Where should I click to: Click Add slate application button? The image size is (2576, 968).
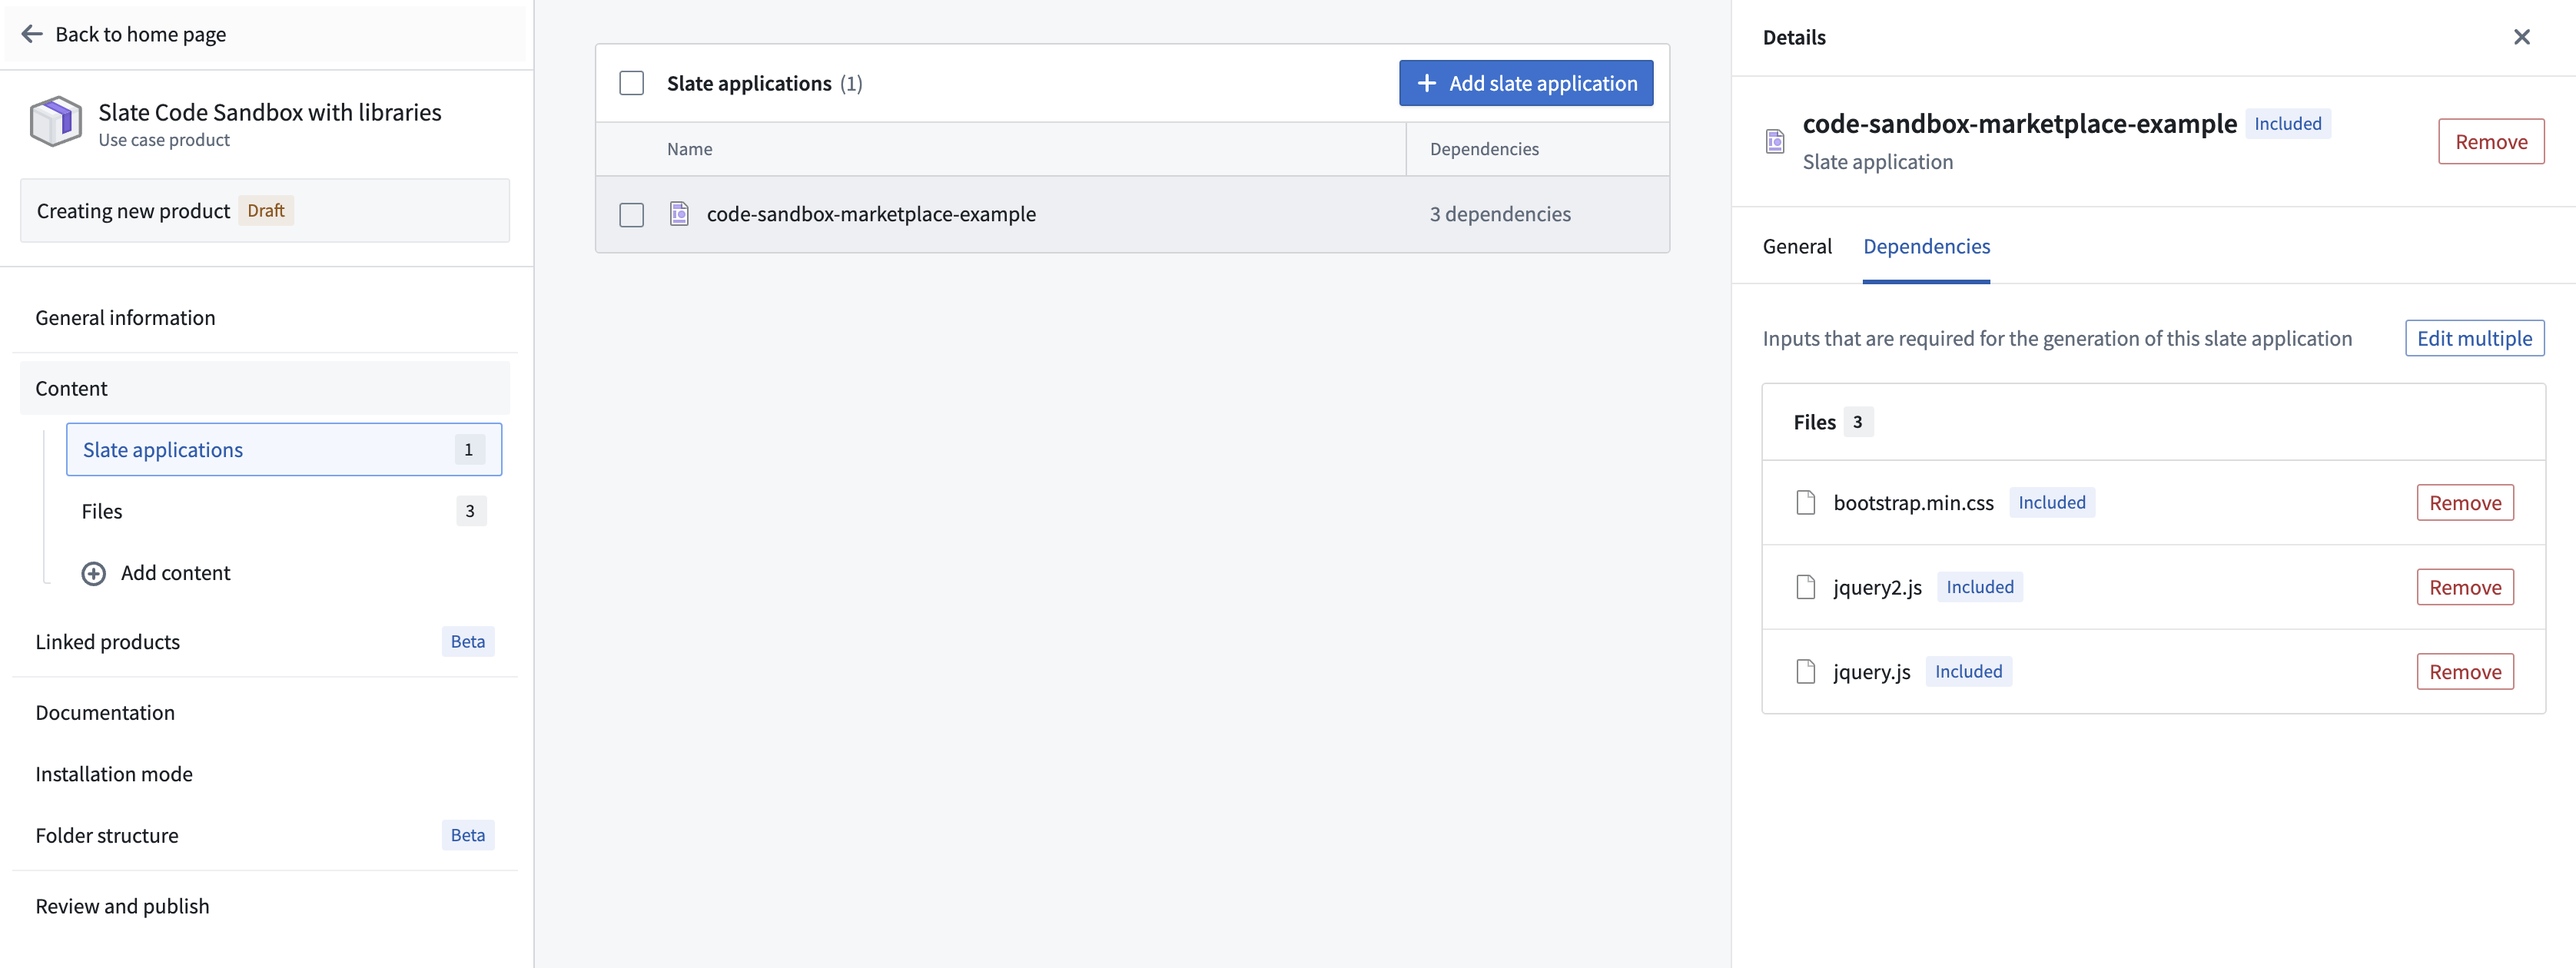point(1526,83)
